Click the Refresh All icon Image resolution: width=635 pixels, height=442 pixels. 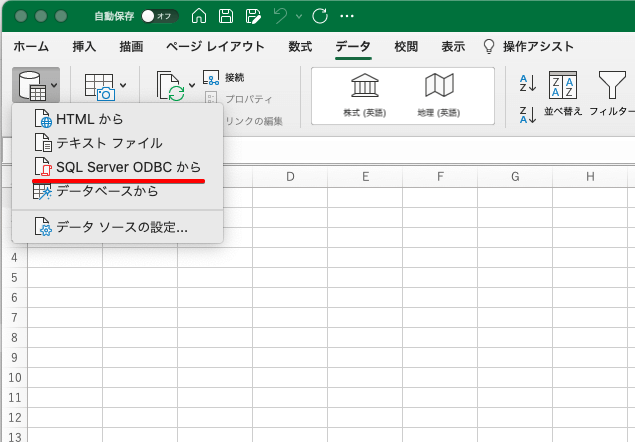(x=170, y=86)
